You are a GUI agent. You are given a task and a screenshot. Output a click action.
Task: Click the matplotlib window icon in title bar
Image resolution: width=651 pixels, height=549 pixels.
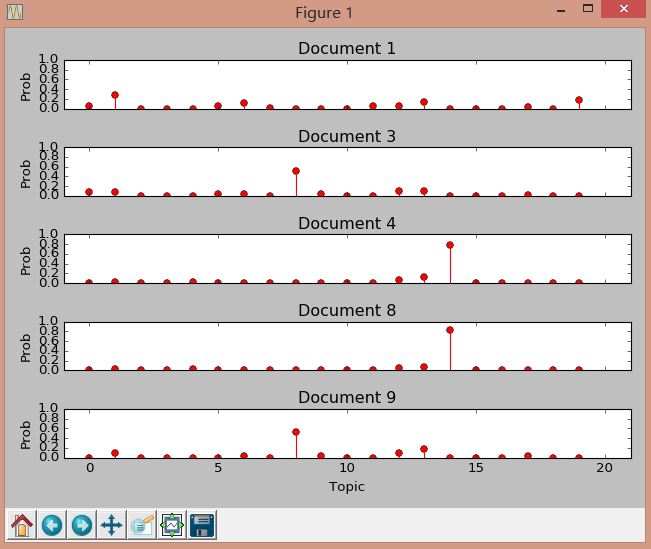pos(15,12)
